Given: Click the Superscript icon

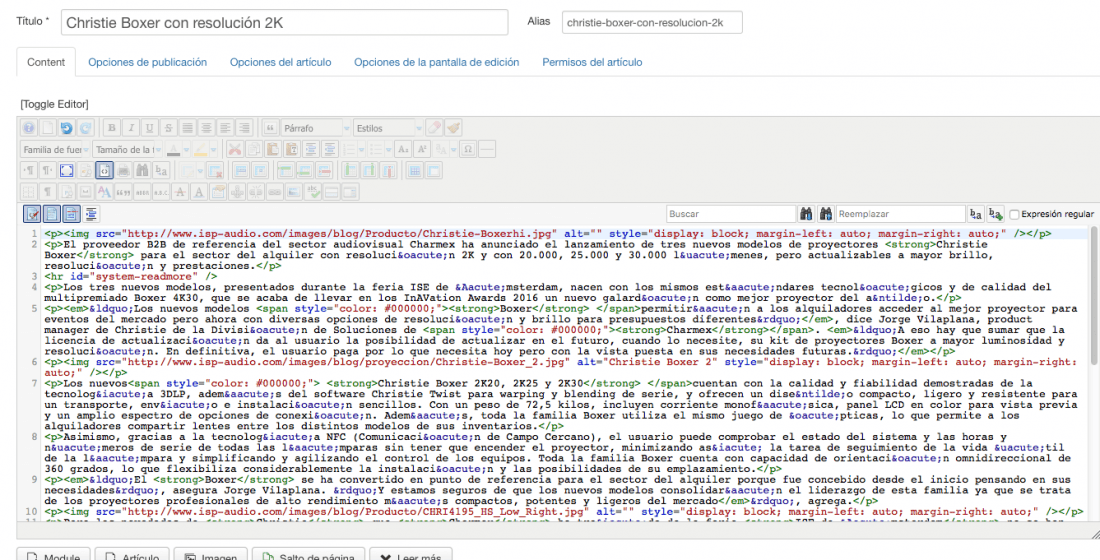Looking at the screenshot, I should (x=422, y=149).
